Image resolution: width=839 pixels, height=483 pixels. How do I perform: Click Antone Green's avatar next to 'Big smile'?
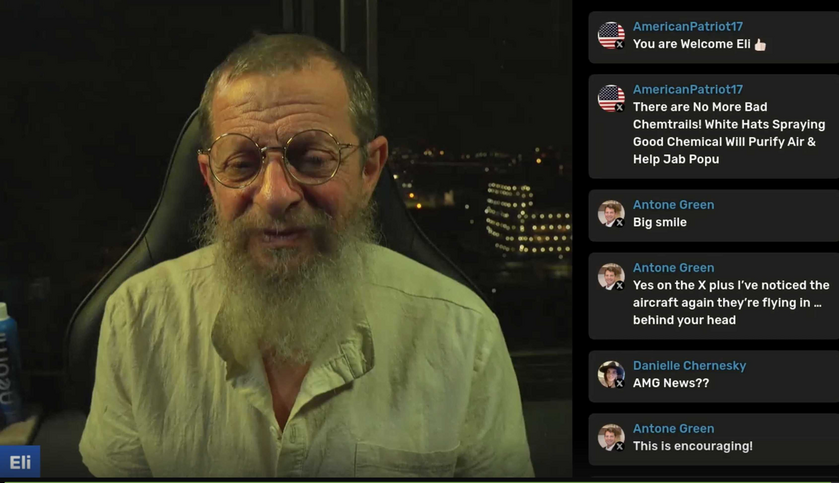click(x=611, y=214)
